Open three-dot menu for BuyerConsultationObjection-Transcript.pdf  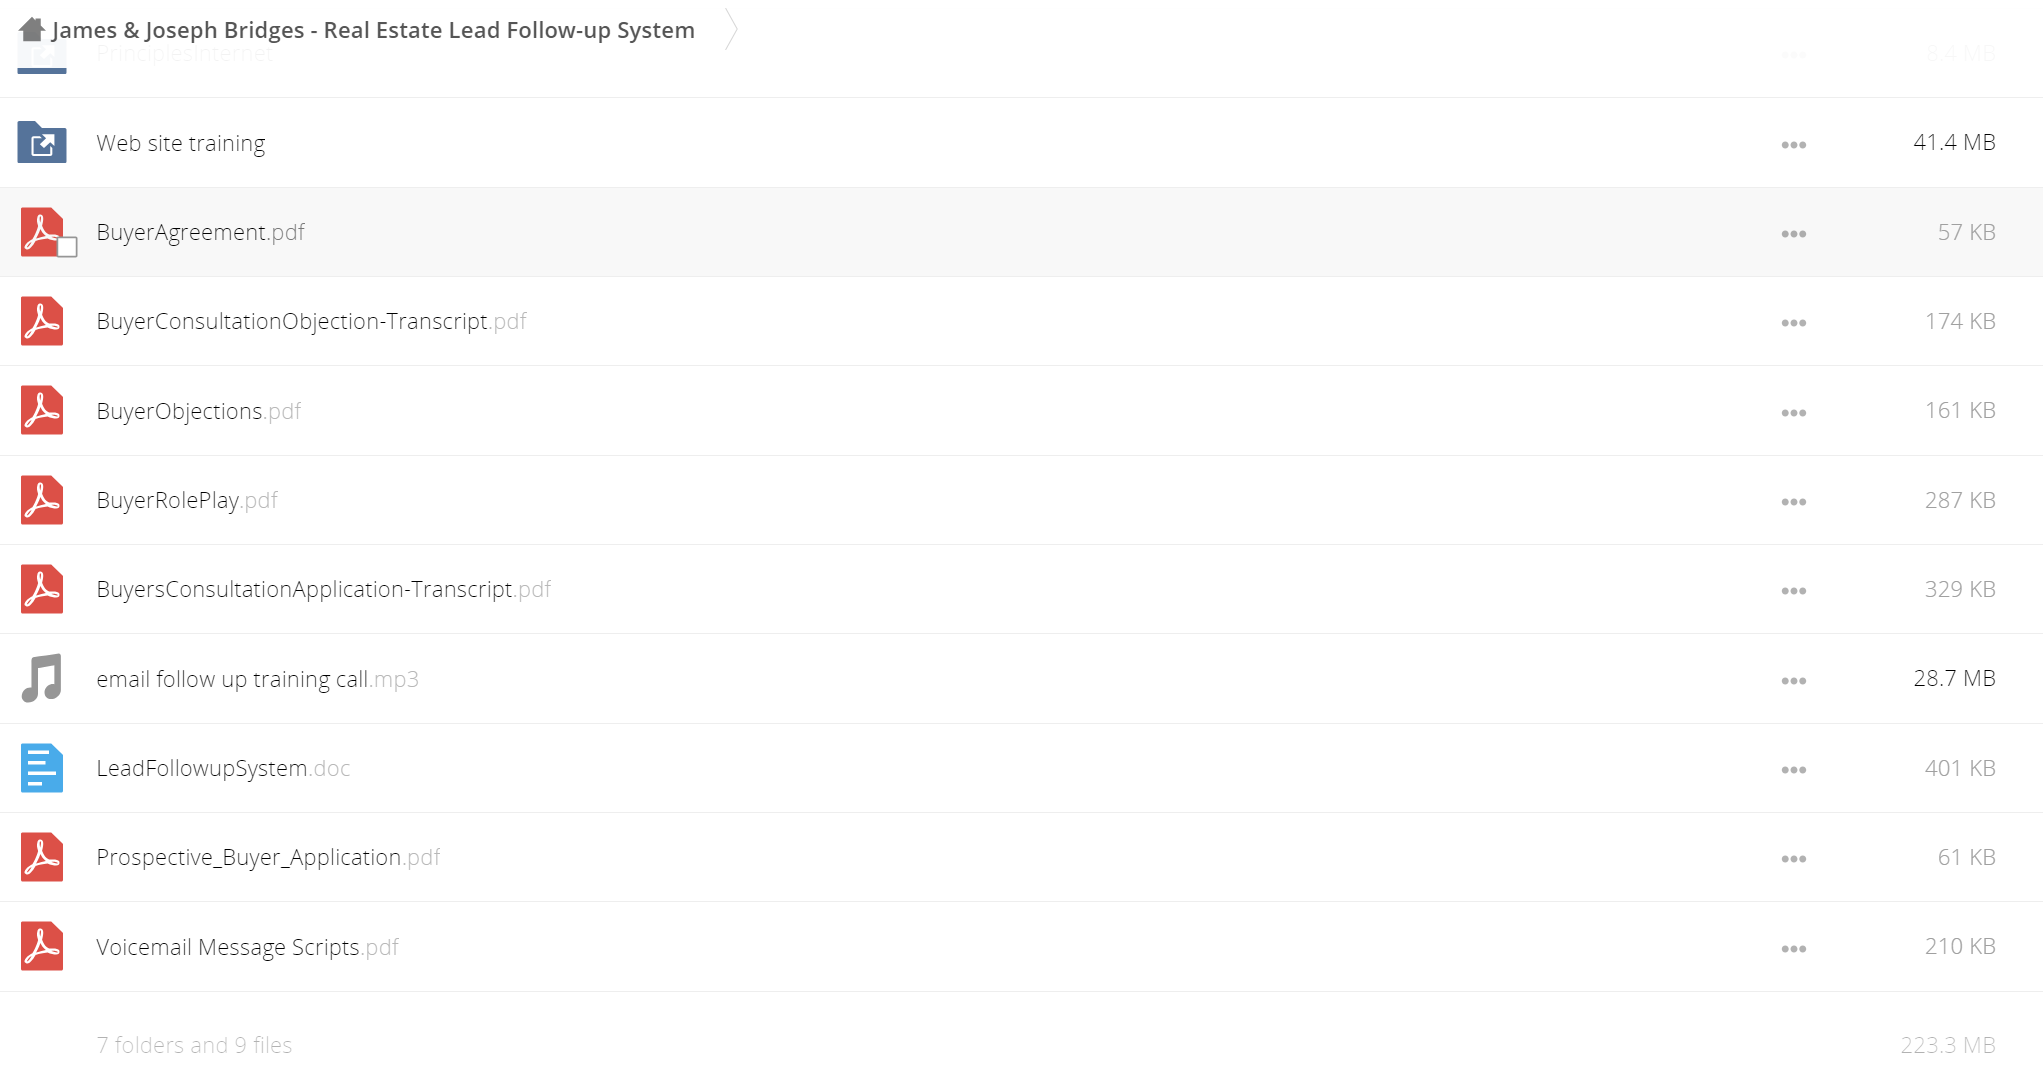(x=1793, y=323)
